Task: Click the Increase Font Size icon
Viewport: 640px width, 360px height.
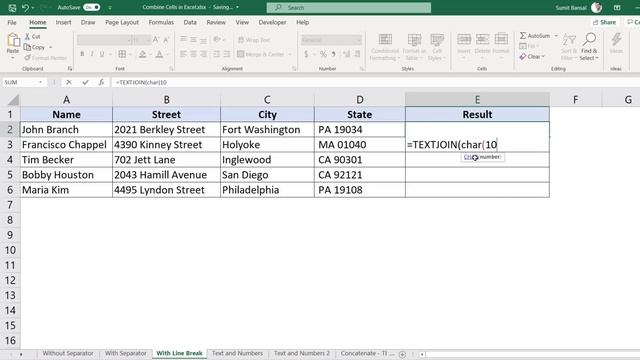Action: tap(156, 40)
